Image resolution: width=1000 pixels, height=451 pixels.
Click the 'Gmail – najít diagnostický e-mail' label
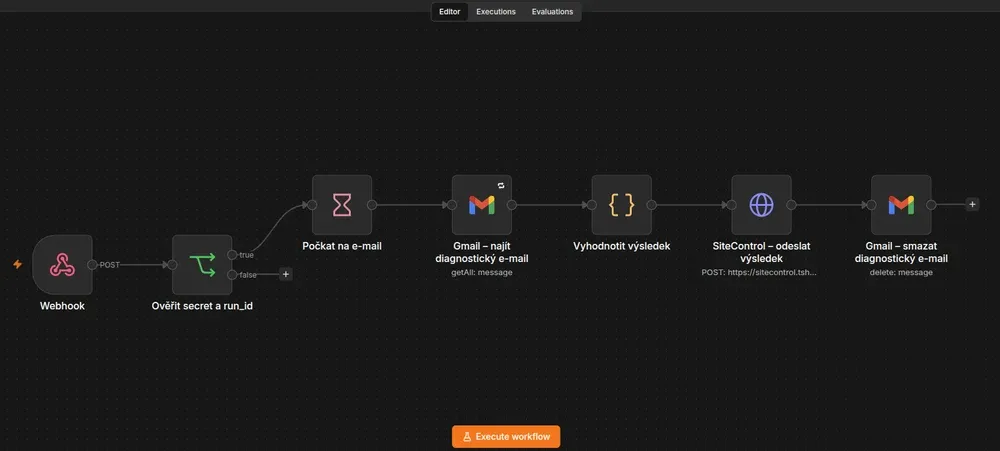[482, 252]
